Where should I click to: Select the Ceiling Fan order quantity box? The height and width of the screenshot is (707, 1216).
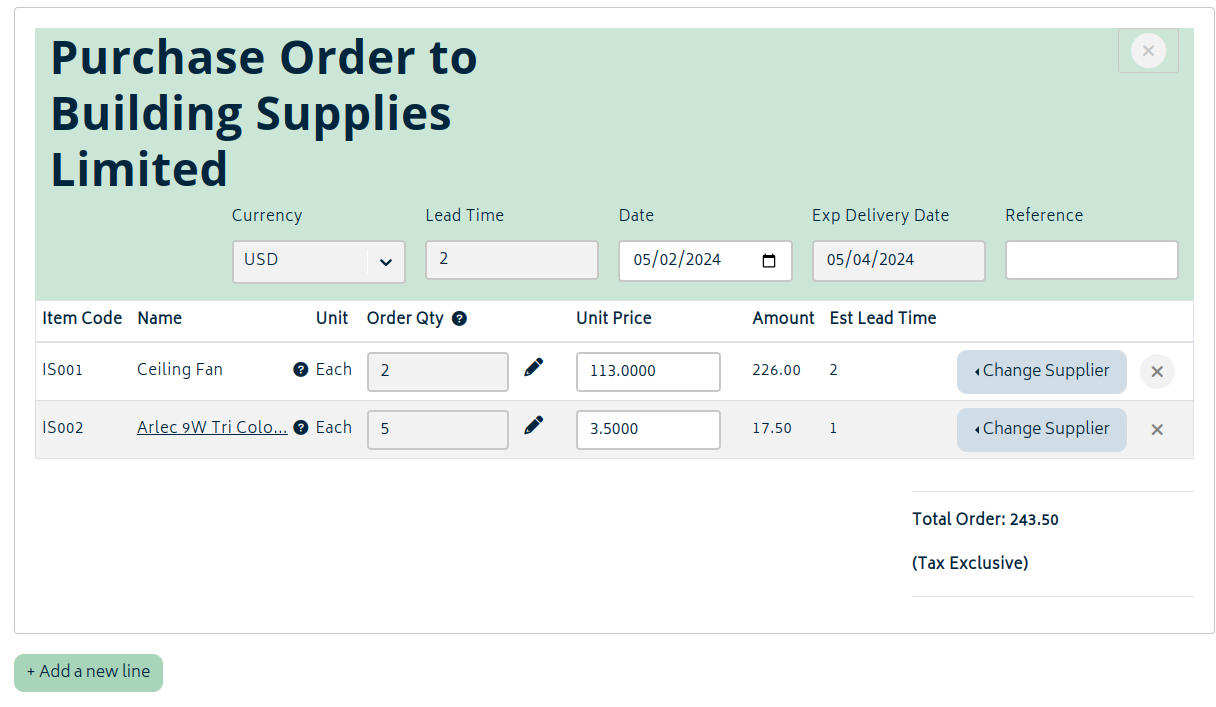point(438,371)
